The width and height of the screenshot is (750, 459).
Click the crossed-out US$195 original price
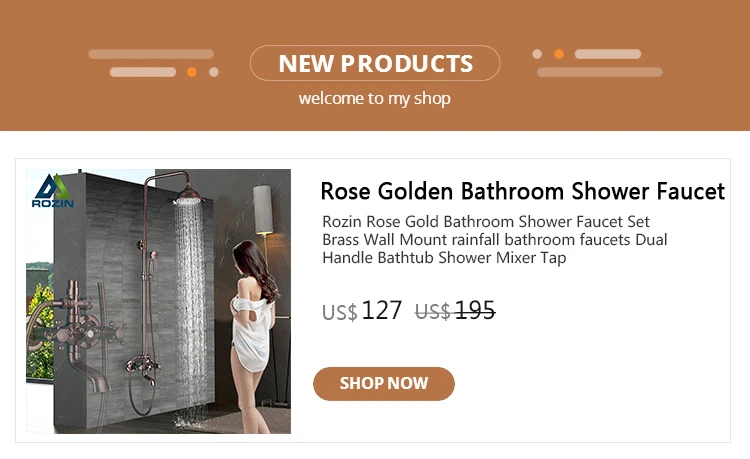tap(455, 311)
